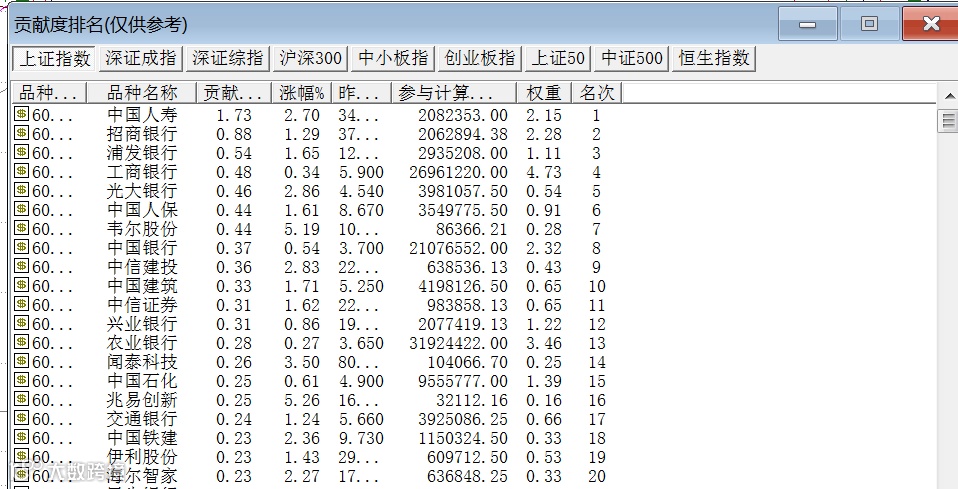
Task: Click the stock icon beside 兆易创新
Action: [x=21, y=398]
